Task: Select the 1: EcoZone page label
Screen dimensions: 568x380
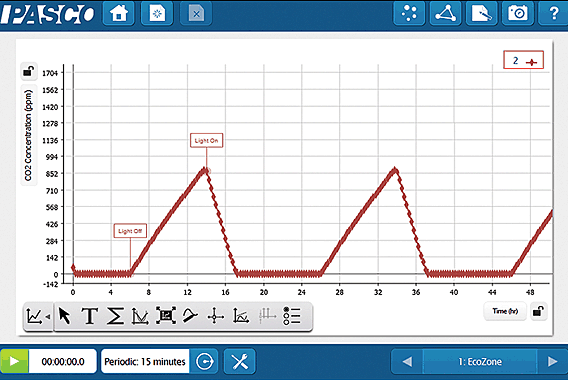Action: coord(480,362)
